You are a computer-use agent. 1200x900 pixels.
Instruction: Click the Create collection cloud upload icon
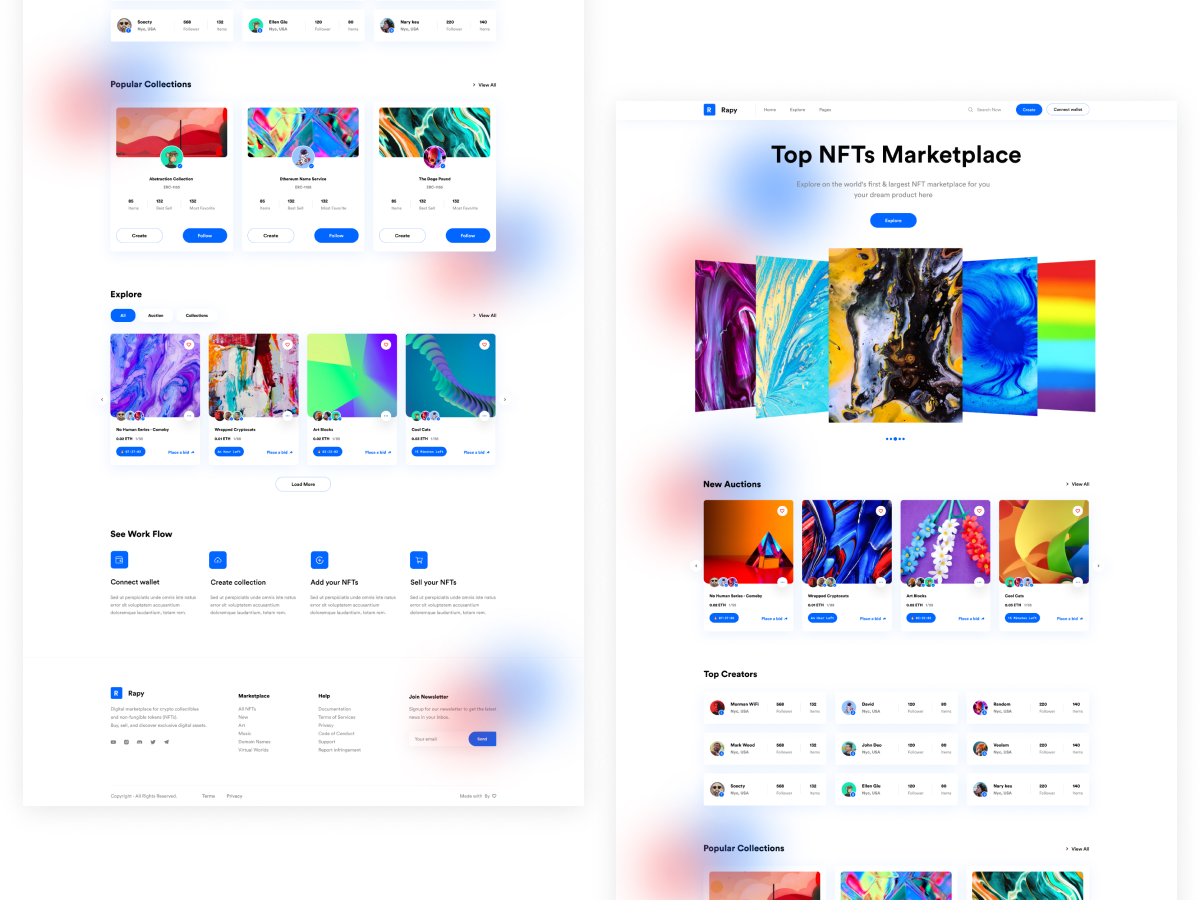218,560
